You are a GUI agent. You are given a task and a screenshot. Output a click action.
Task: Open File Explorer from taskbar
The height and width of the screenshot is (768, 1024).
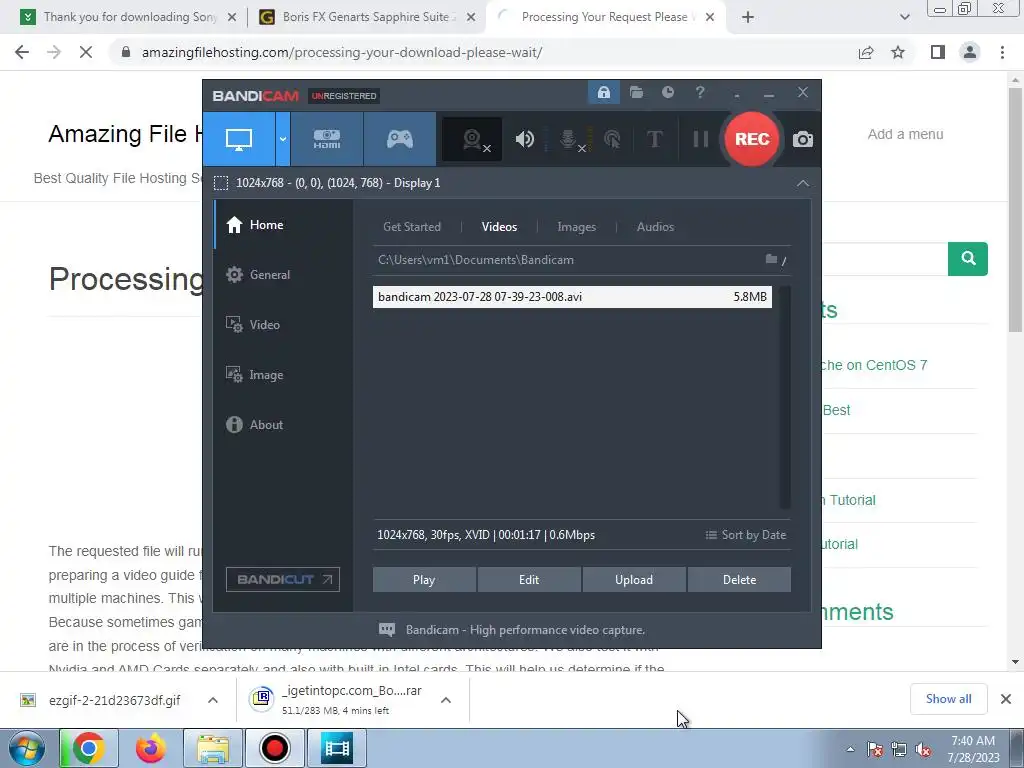[213, 748]
